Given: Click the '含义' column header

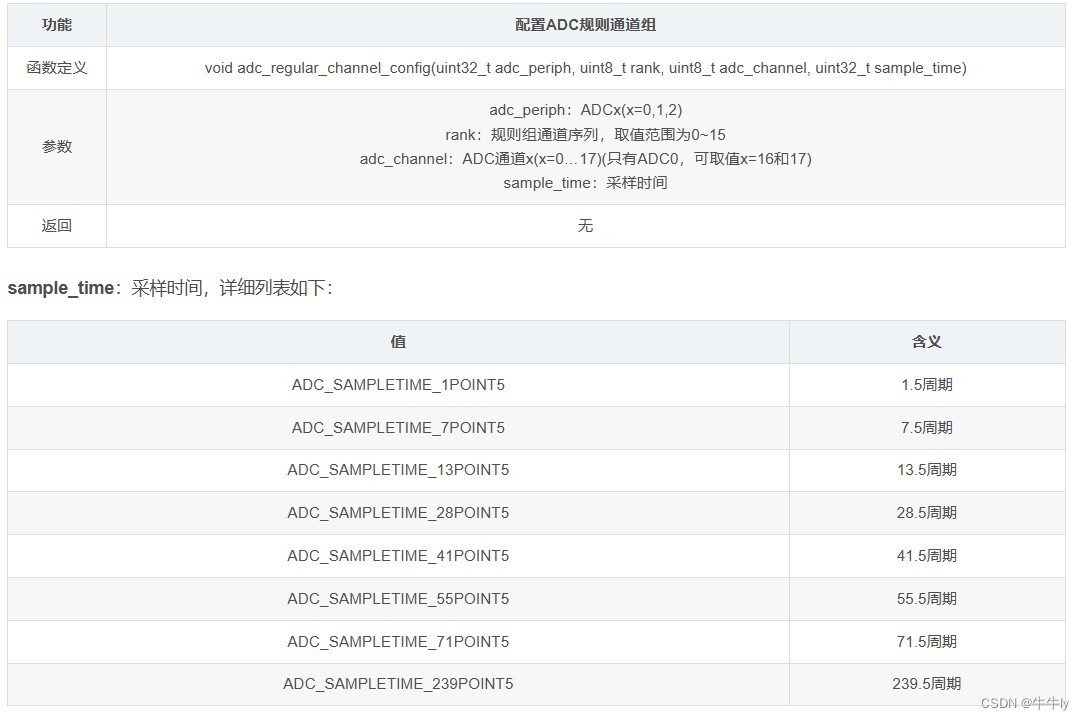Looking at the screenshot, I should (927, 342).
